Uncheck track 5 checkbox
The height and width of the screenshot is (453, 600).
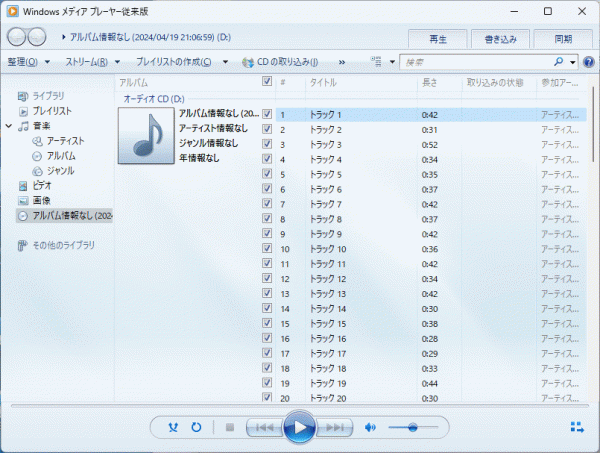267,174
